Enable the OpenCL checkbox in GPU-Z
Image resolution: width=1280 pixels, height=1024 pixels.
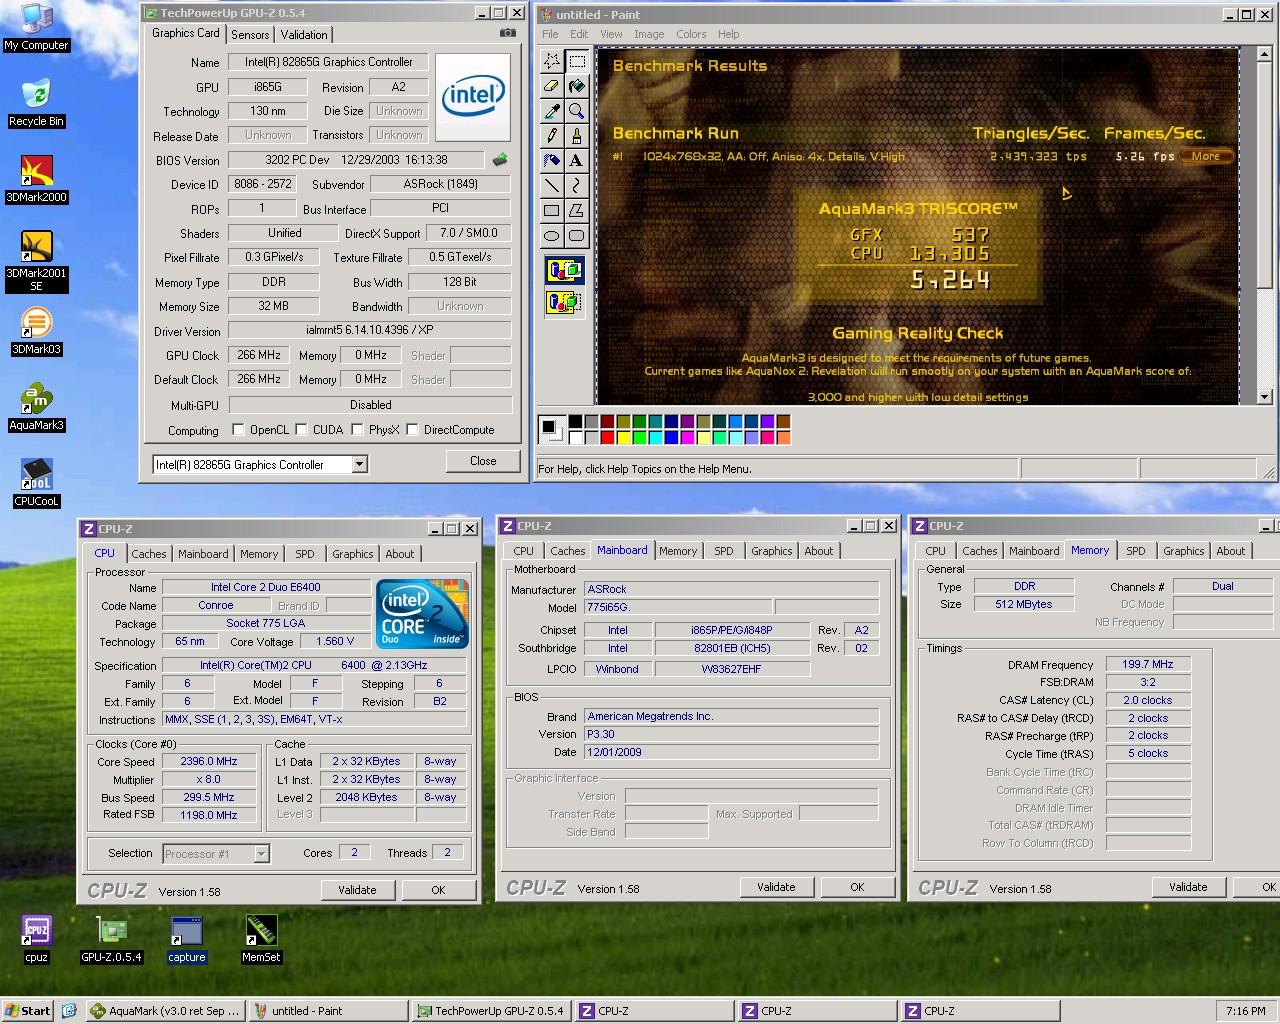[x=238, y=430]
